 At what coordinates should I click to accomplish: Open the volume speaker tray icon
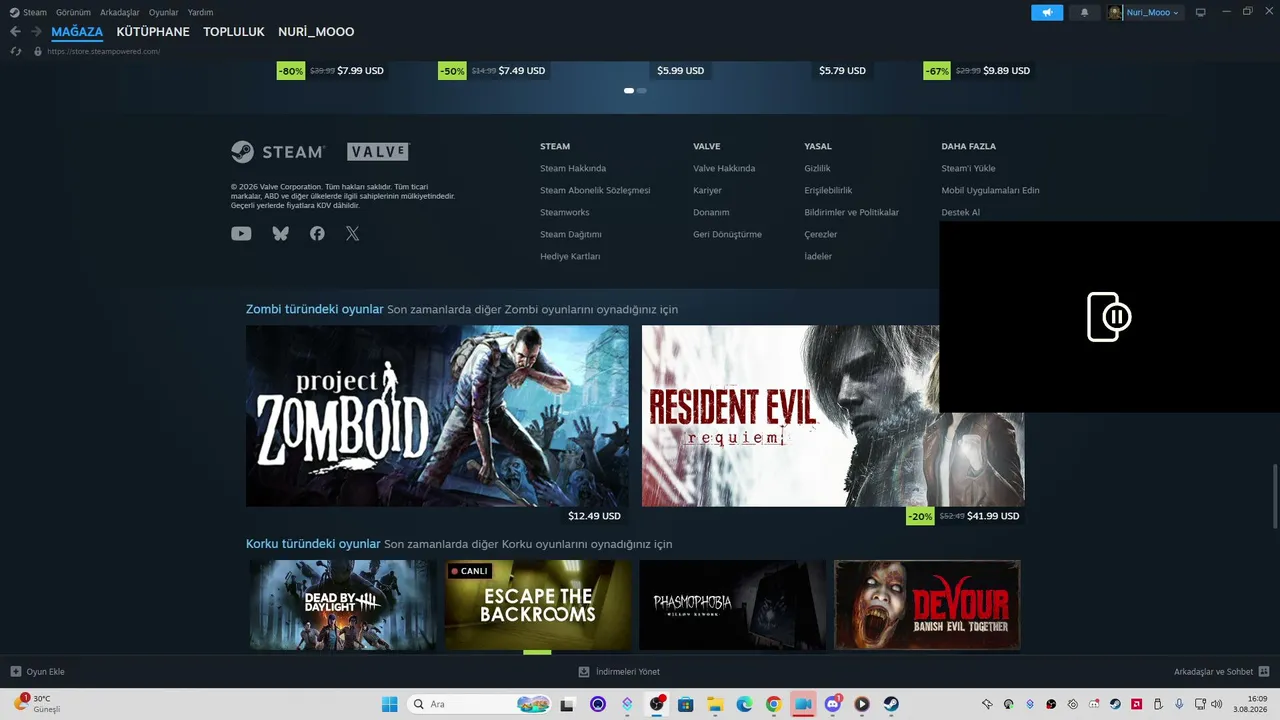coord(1217,704)
